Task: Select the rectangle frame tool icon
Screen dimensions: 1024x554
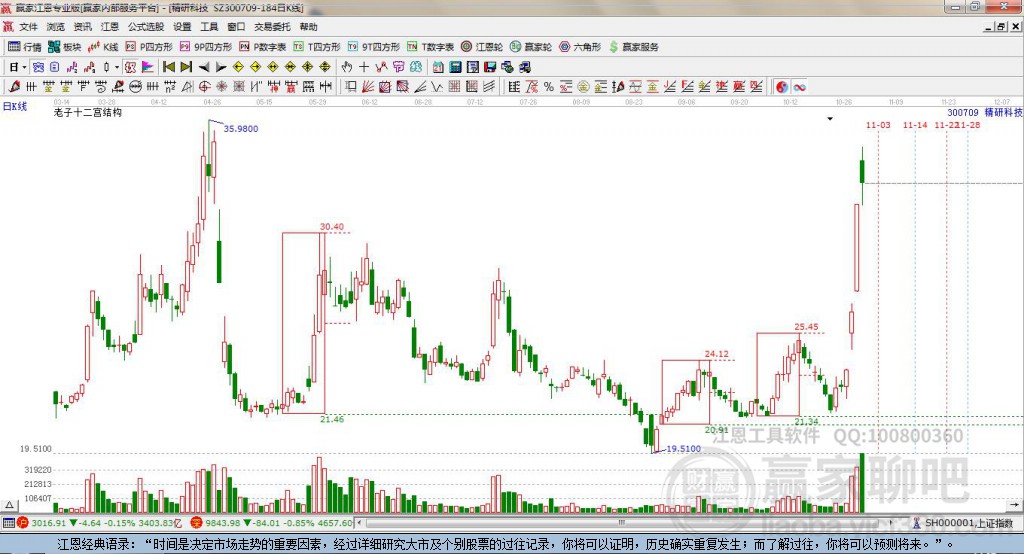Action: point(351,86)
